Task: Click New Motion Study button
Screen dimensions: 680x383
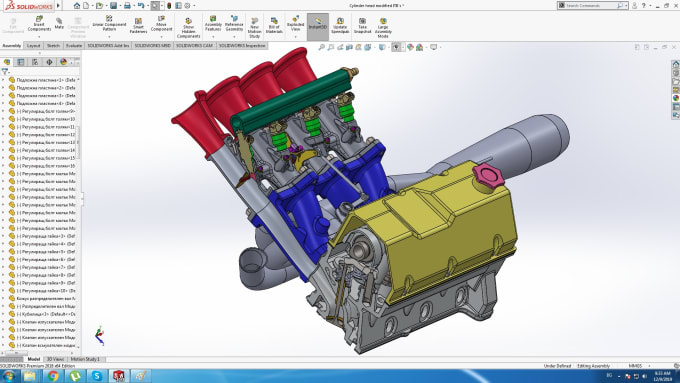Action: pos(255,28)
